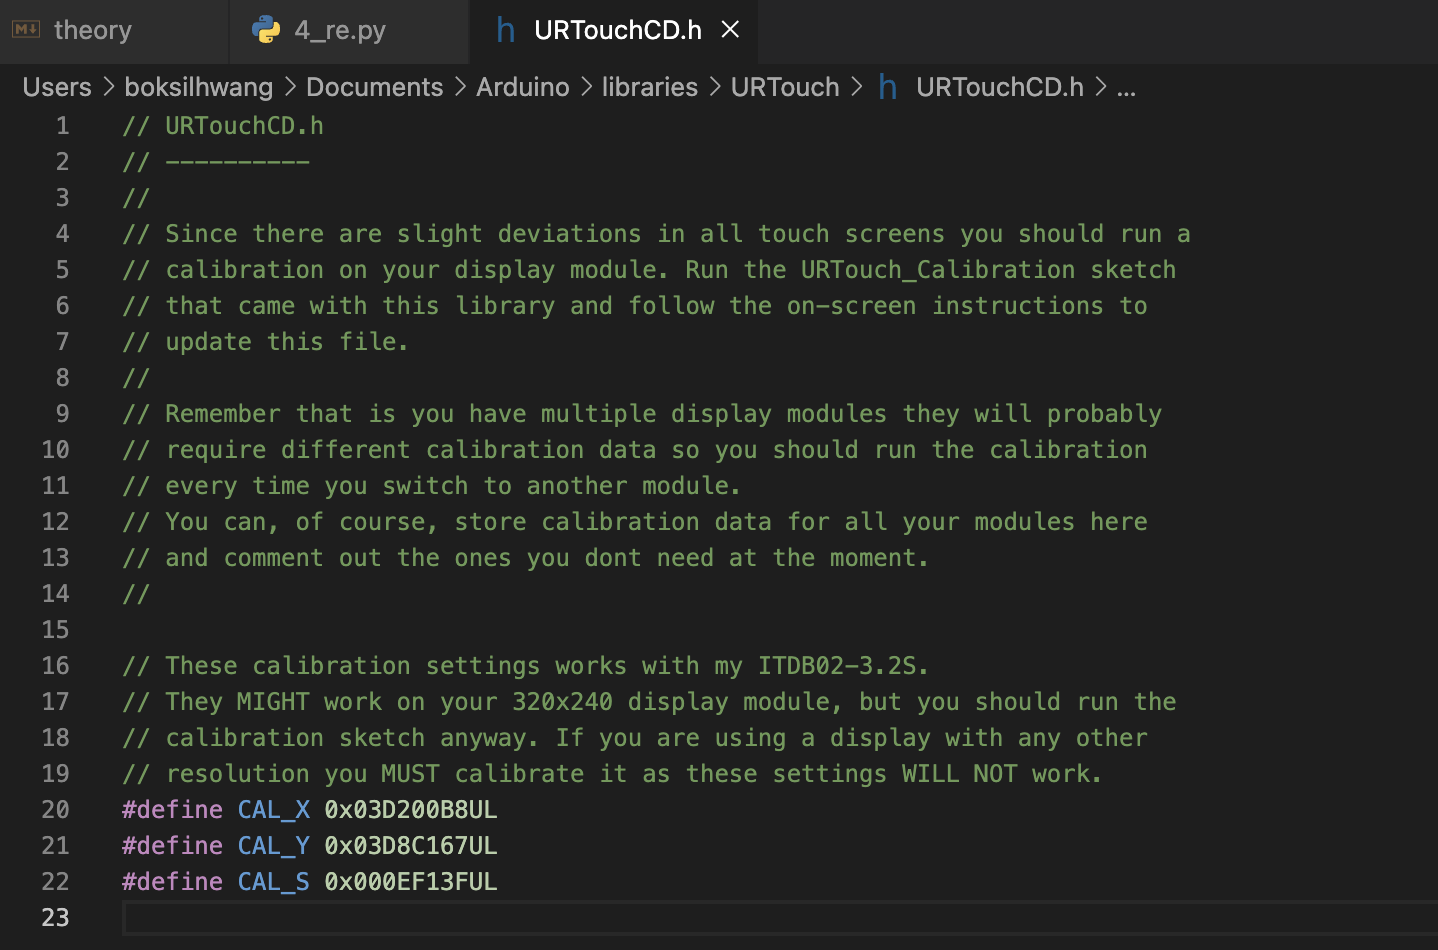1438x950 pixels.
Task: Click the header file icon in breadcrumb
Action: (x=888, y=87)
